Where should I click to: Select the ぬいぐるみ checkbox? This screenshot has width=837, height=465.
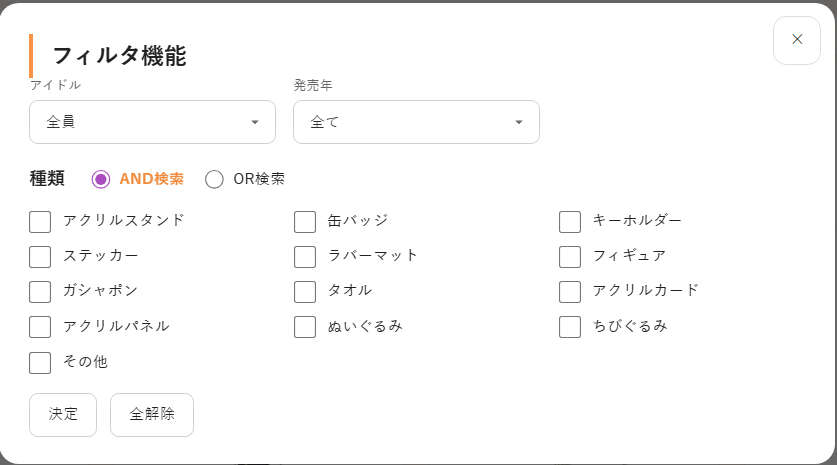[305, 326]
